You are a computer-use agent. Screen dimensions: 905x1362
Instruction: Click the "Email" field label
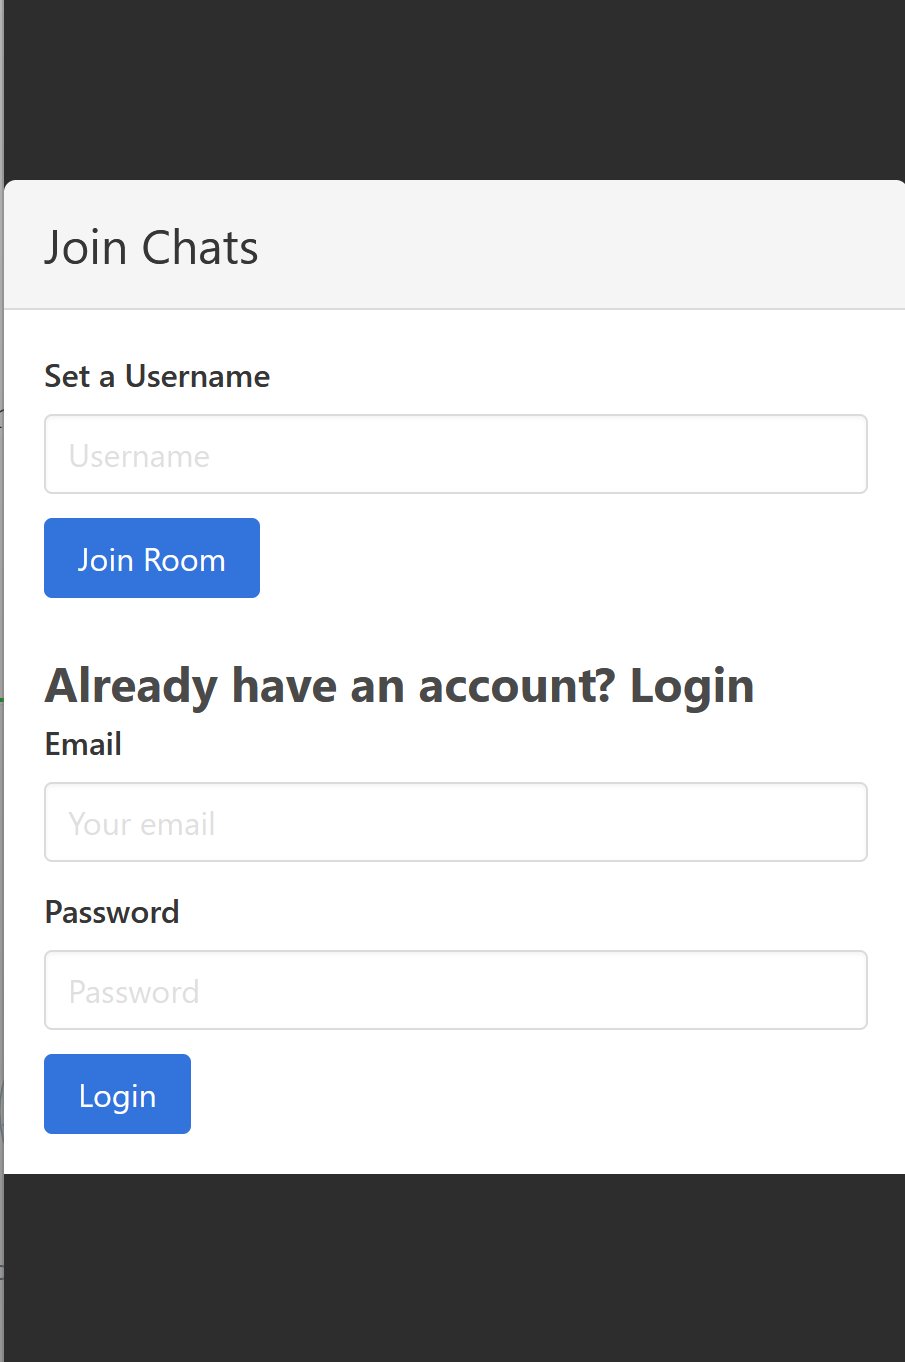(83, 745)
